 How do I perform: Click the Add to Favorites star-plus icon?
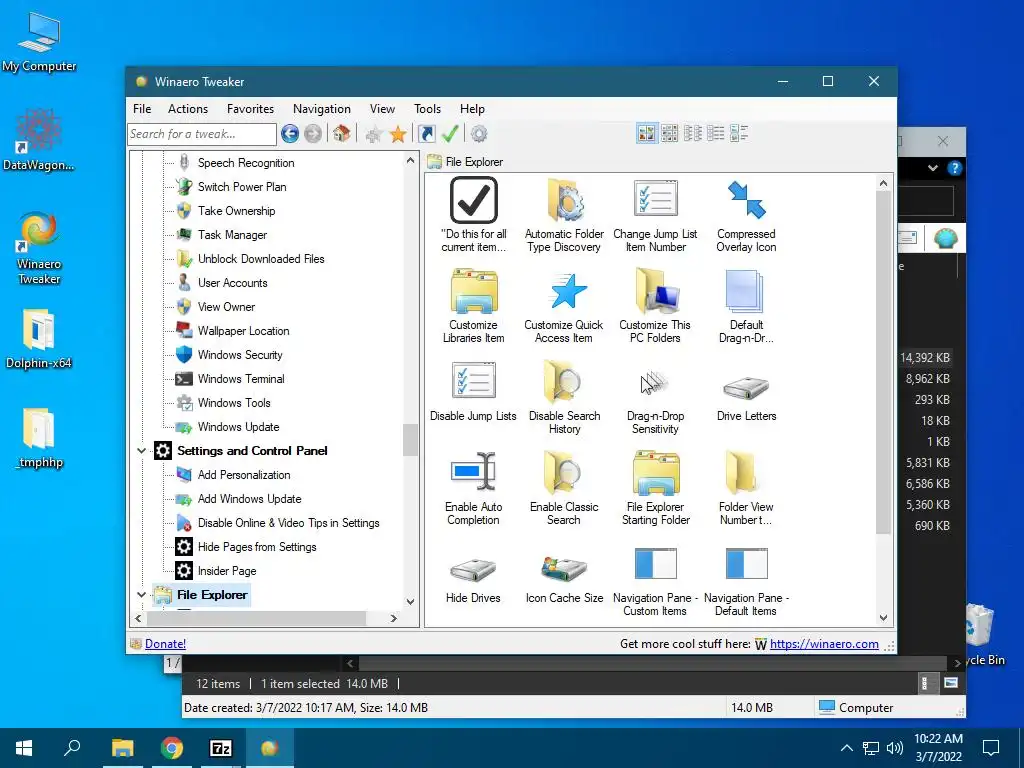[x=374, y=135]
